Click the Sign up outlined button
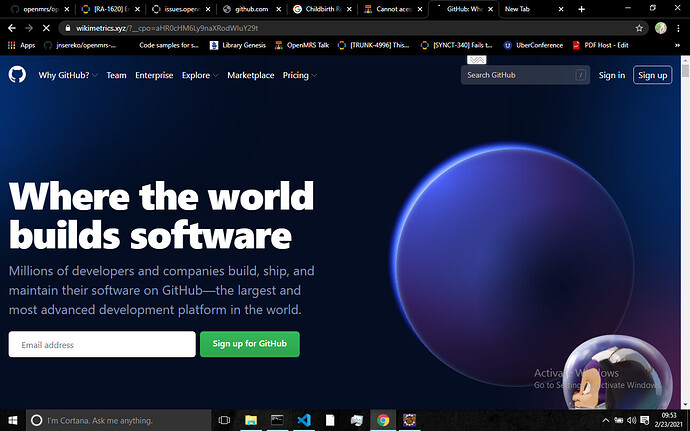This screenshot has width=690, height=431. click(652, 75)
